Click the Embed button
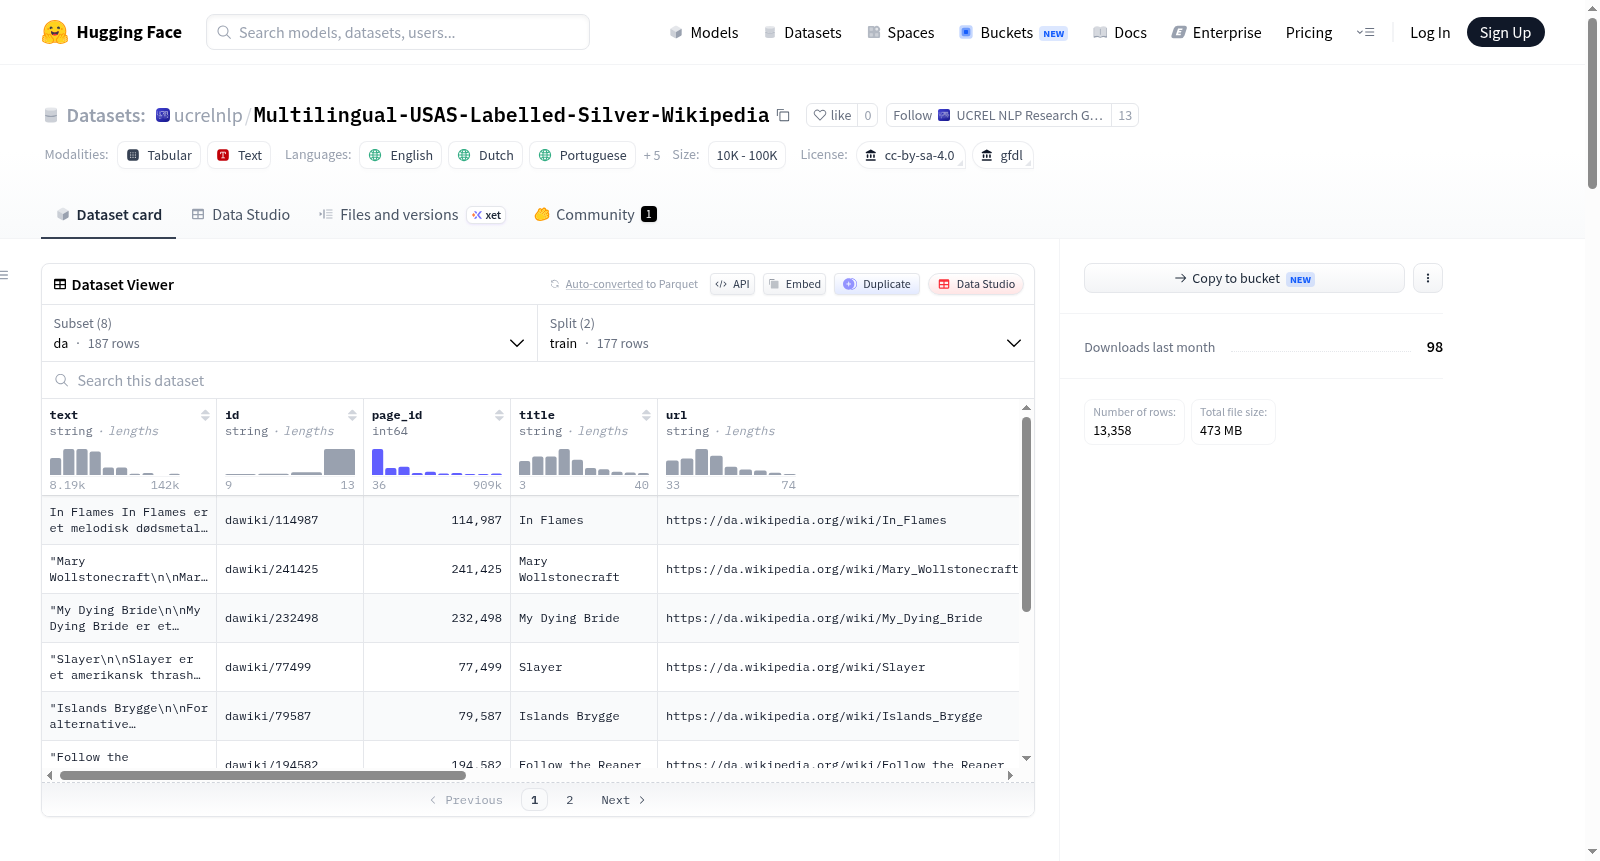 click(794, 284)
